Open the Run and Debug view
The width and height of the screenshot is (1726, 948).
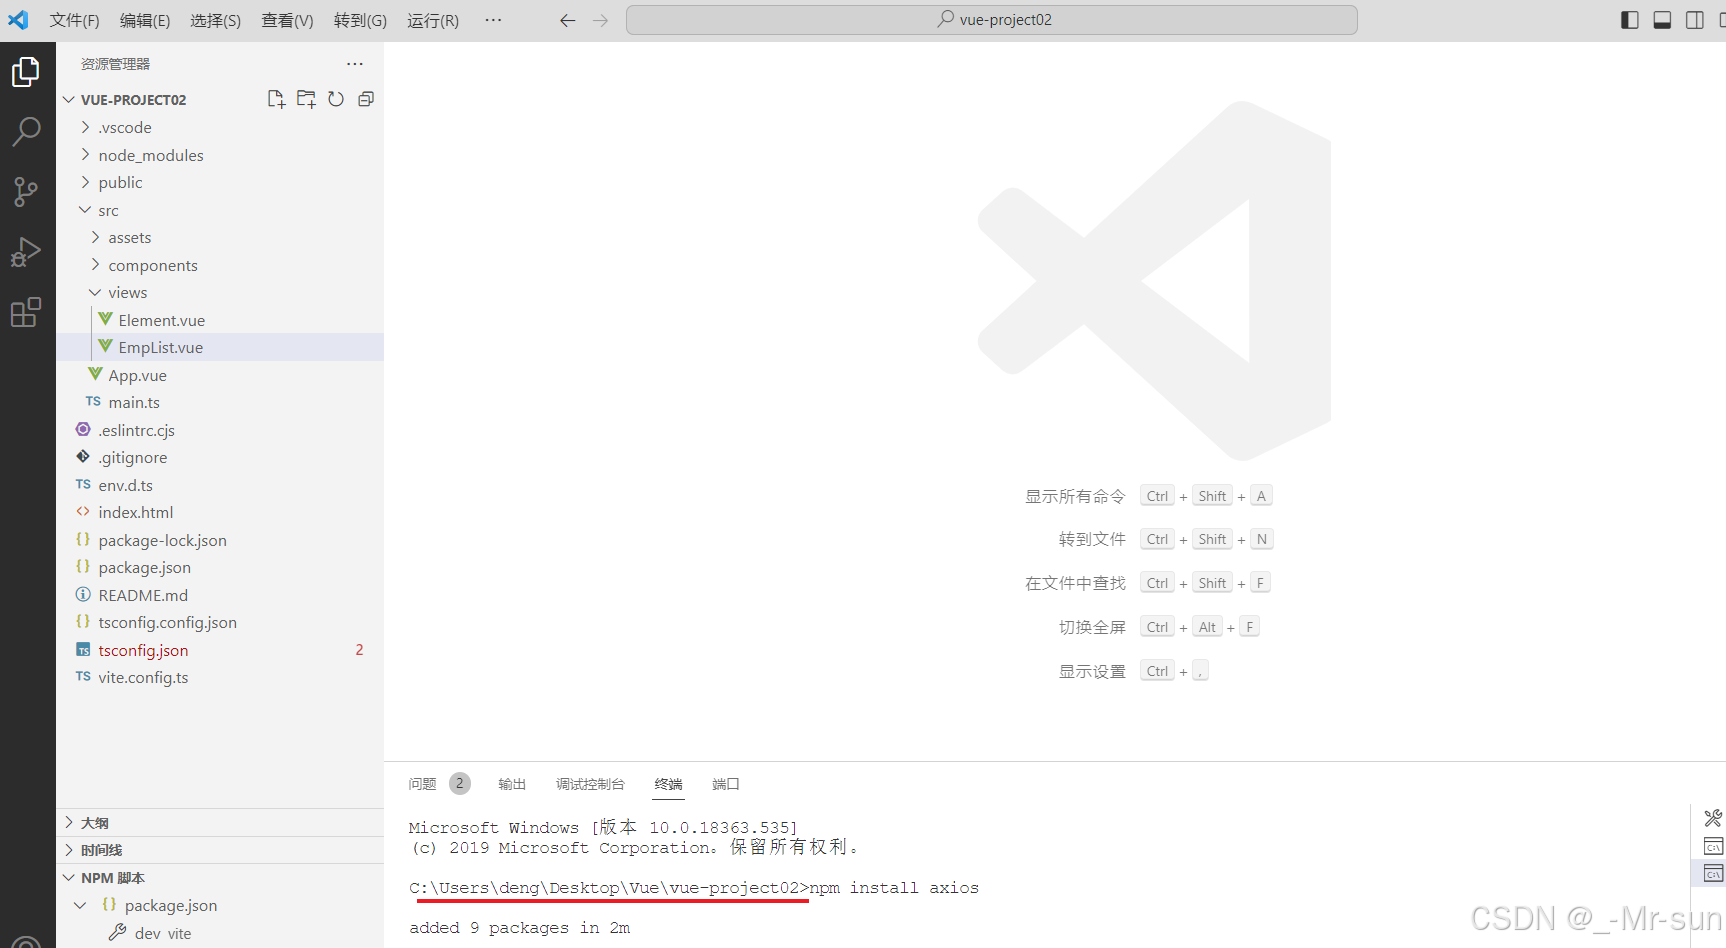click(26, 252)
